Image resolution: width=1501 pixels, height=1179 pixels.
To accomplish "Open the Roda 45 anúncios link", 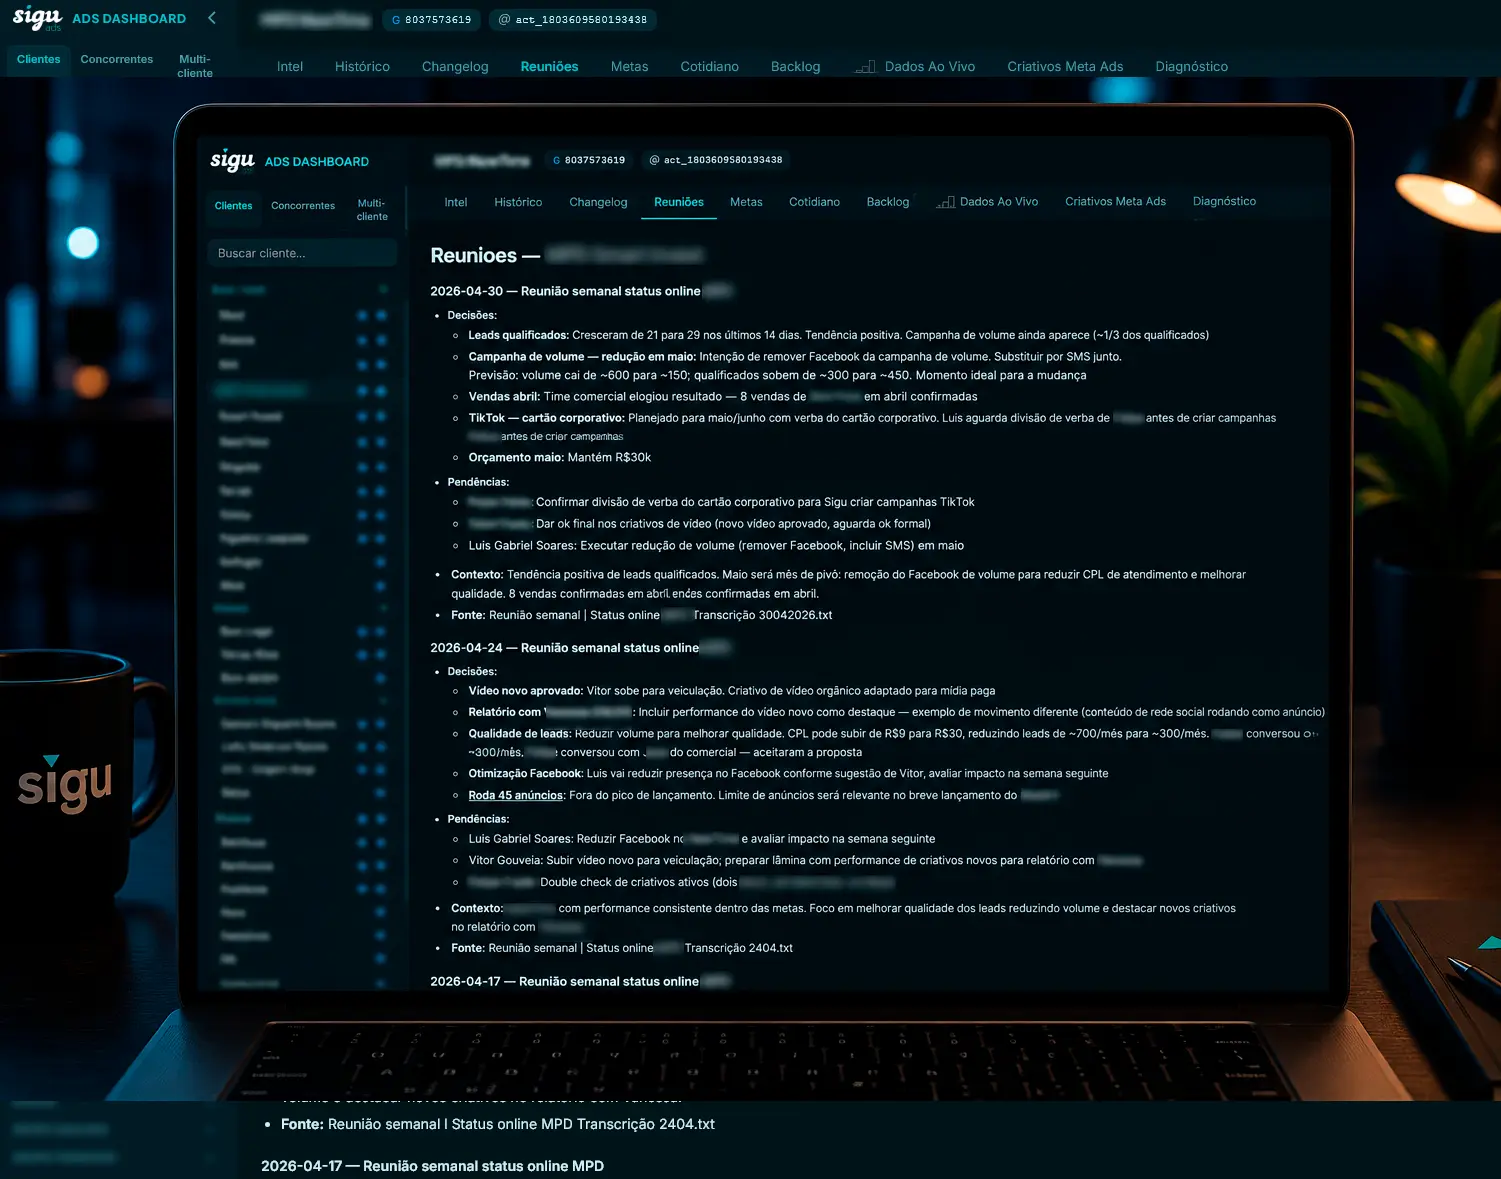I will click(x=515, y=796).
